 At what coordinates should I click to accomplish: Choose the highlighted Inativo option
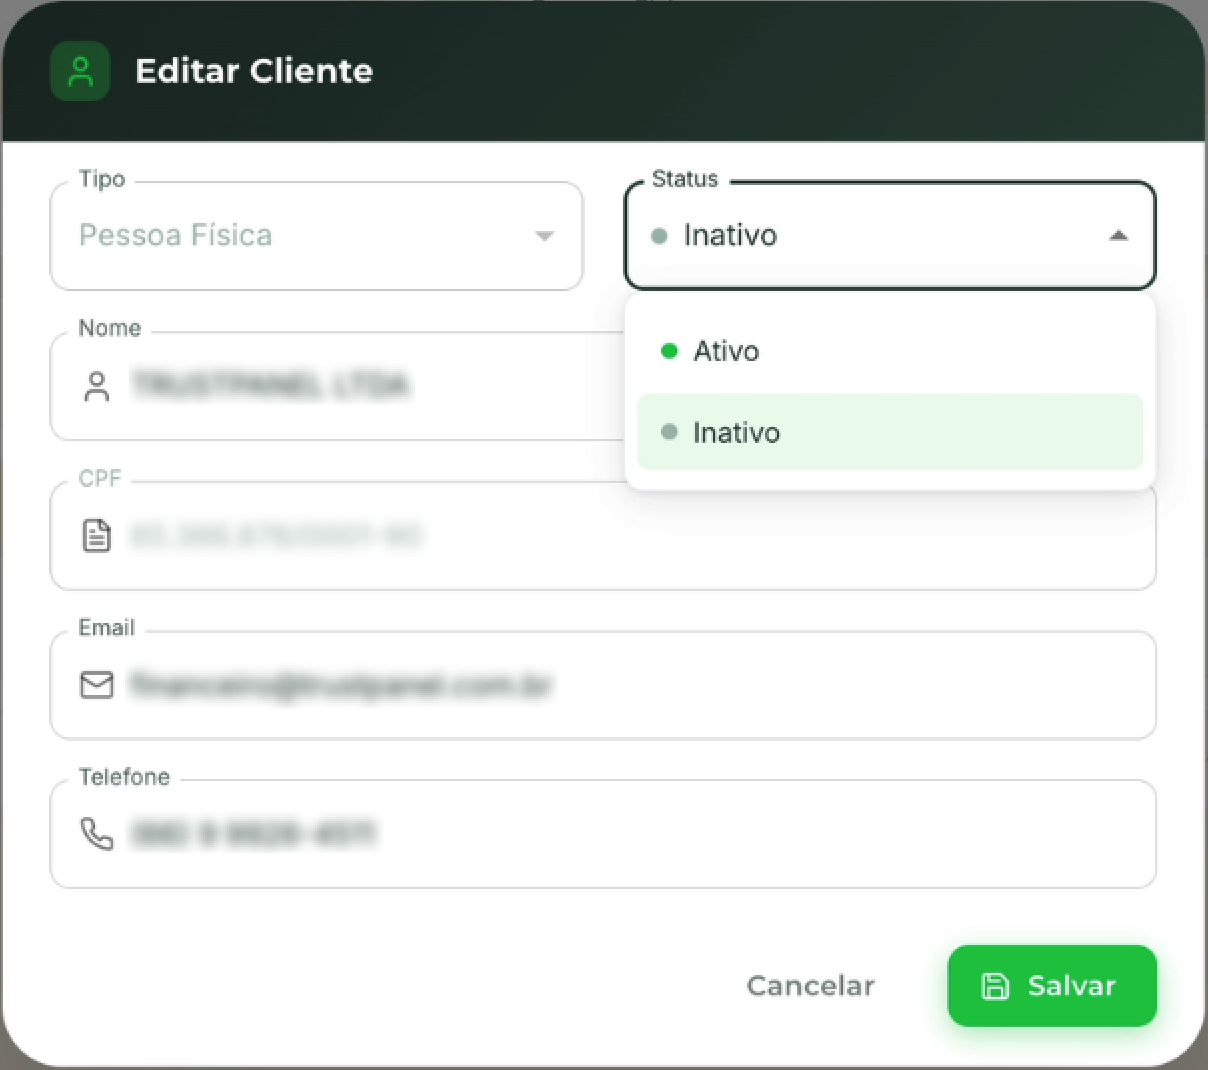(x=890, y=432)
